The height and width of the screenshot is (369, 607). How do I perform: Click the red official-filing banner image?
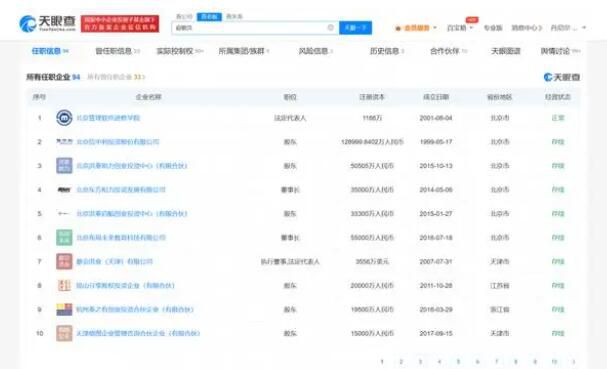[x=120, y=24]
